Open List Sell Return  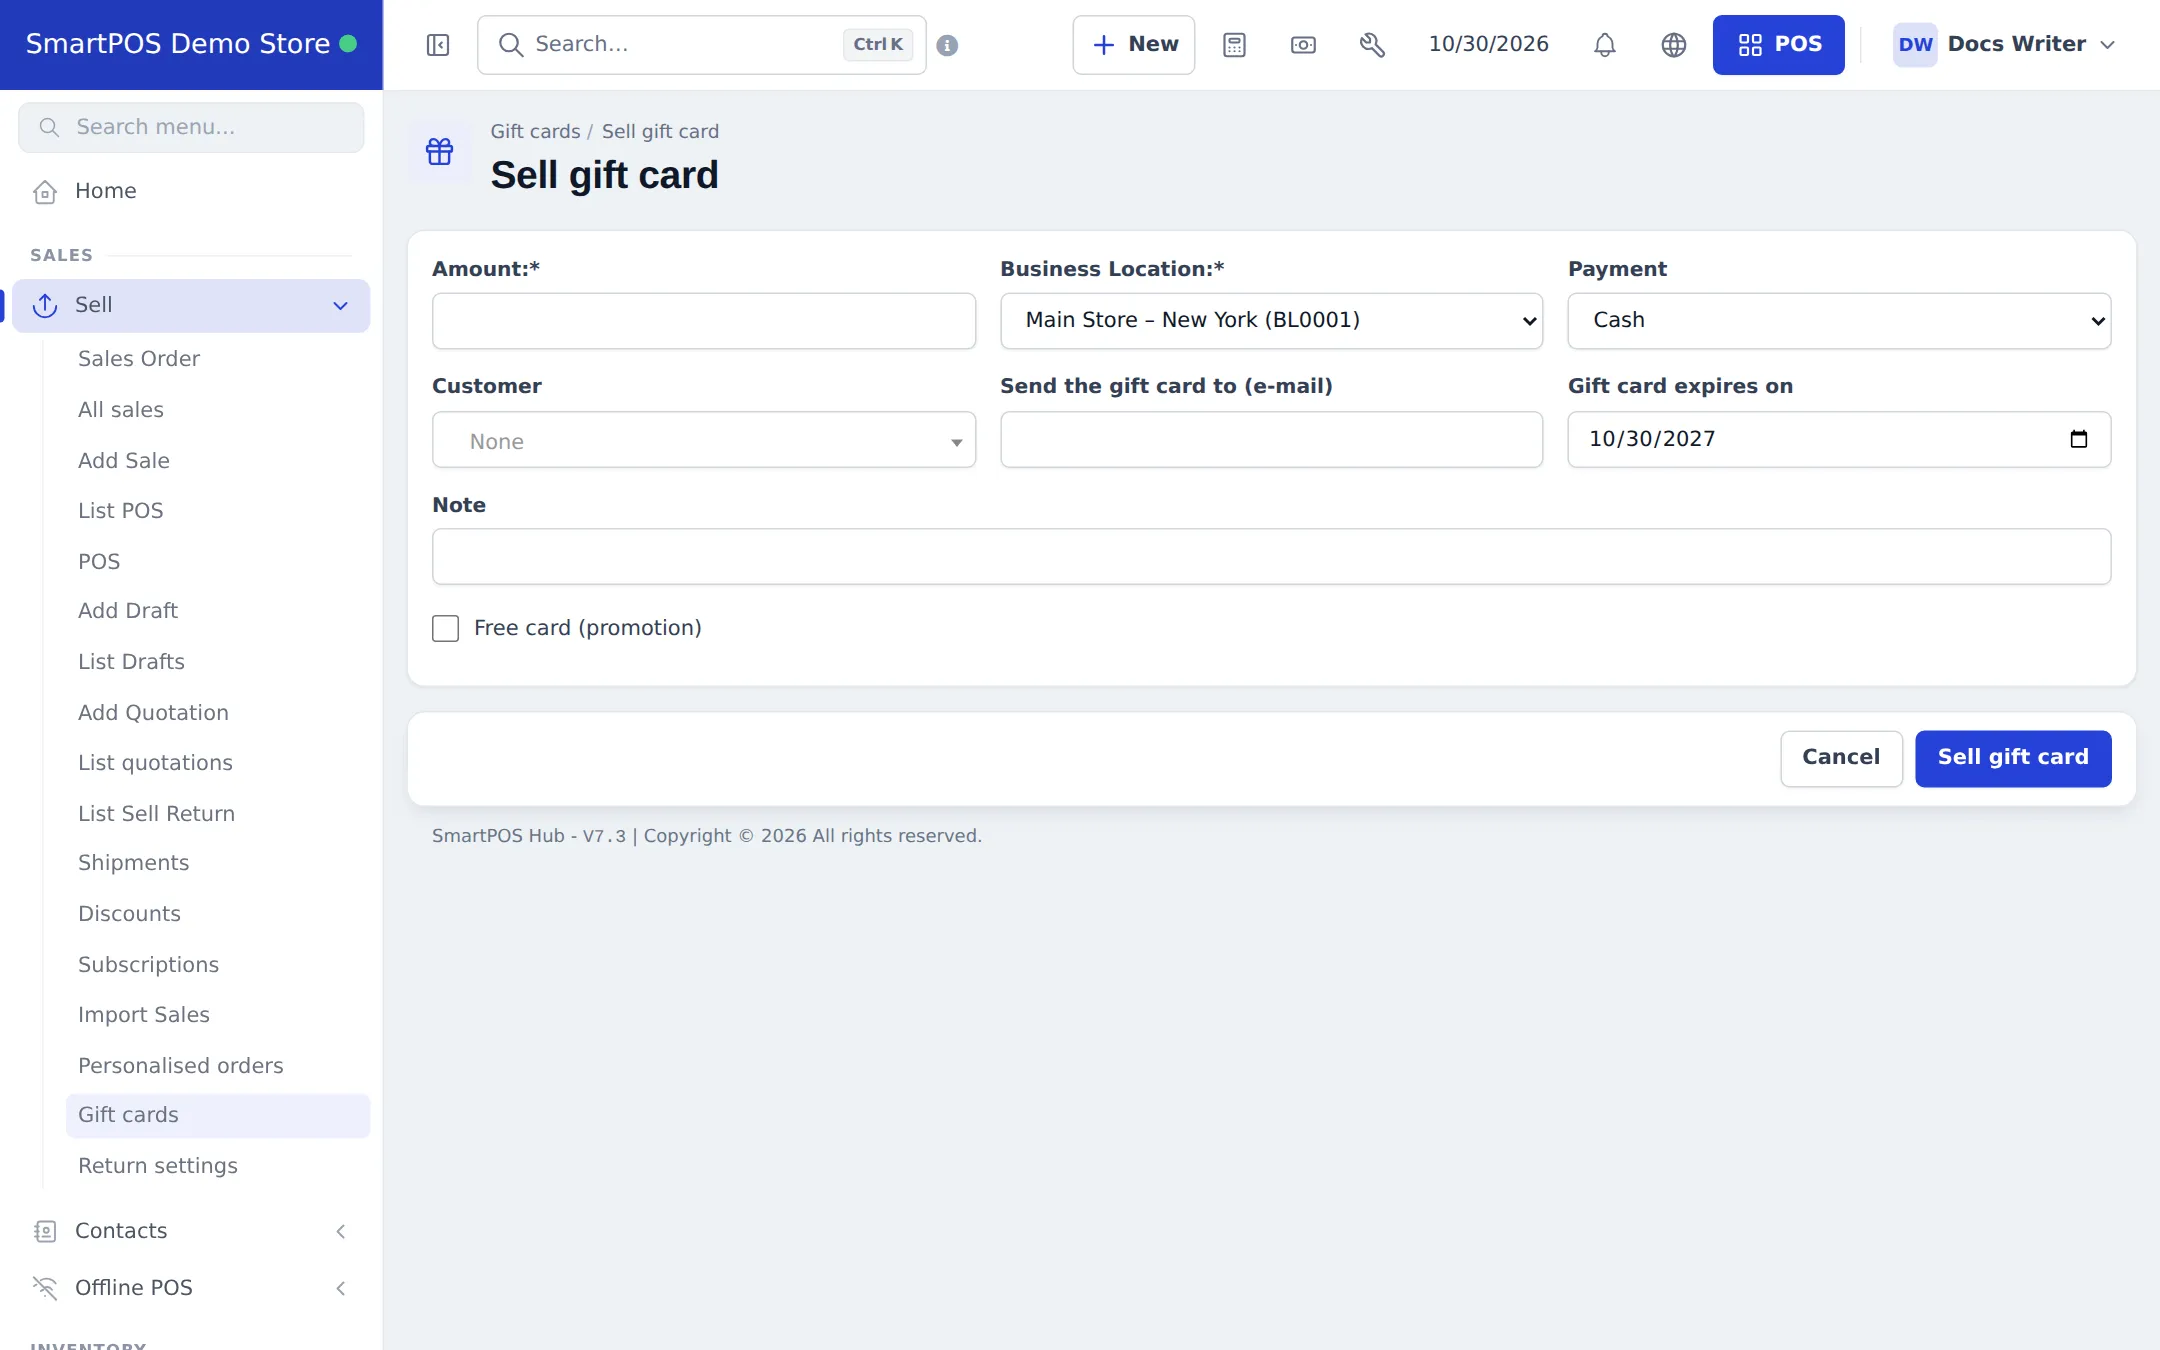click(156, 814)
